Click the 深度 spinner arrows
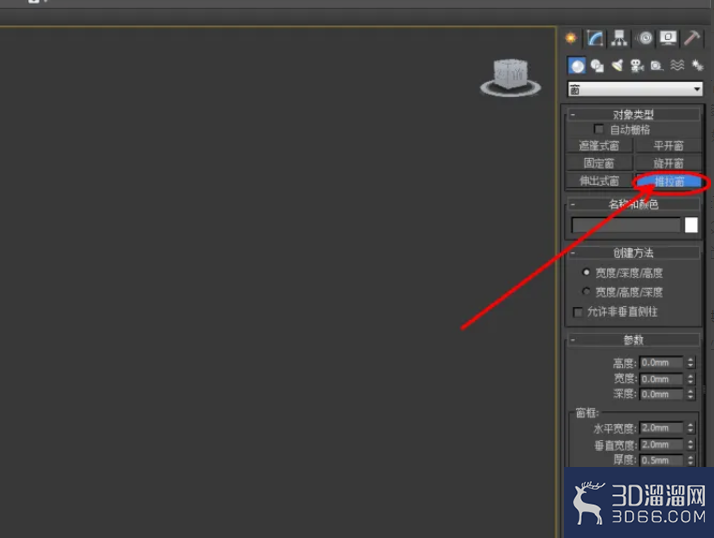 (690, 394)
